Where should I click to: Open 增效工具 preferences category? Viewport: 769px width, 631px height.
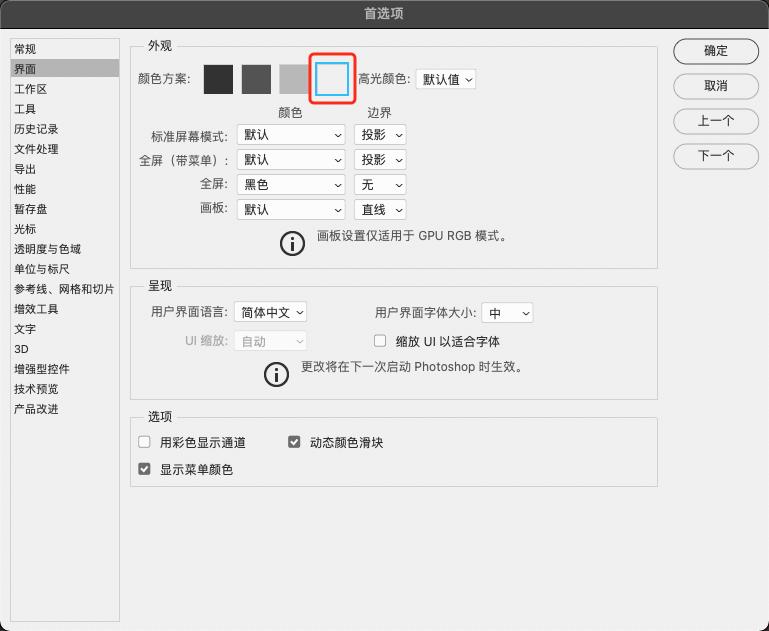click(x=65, y=309)
